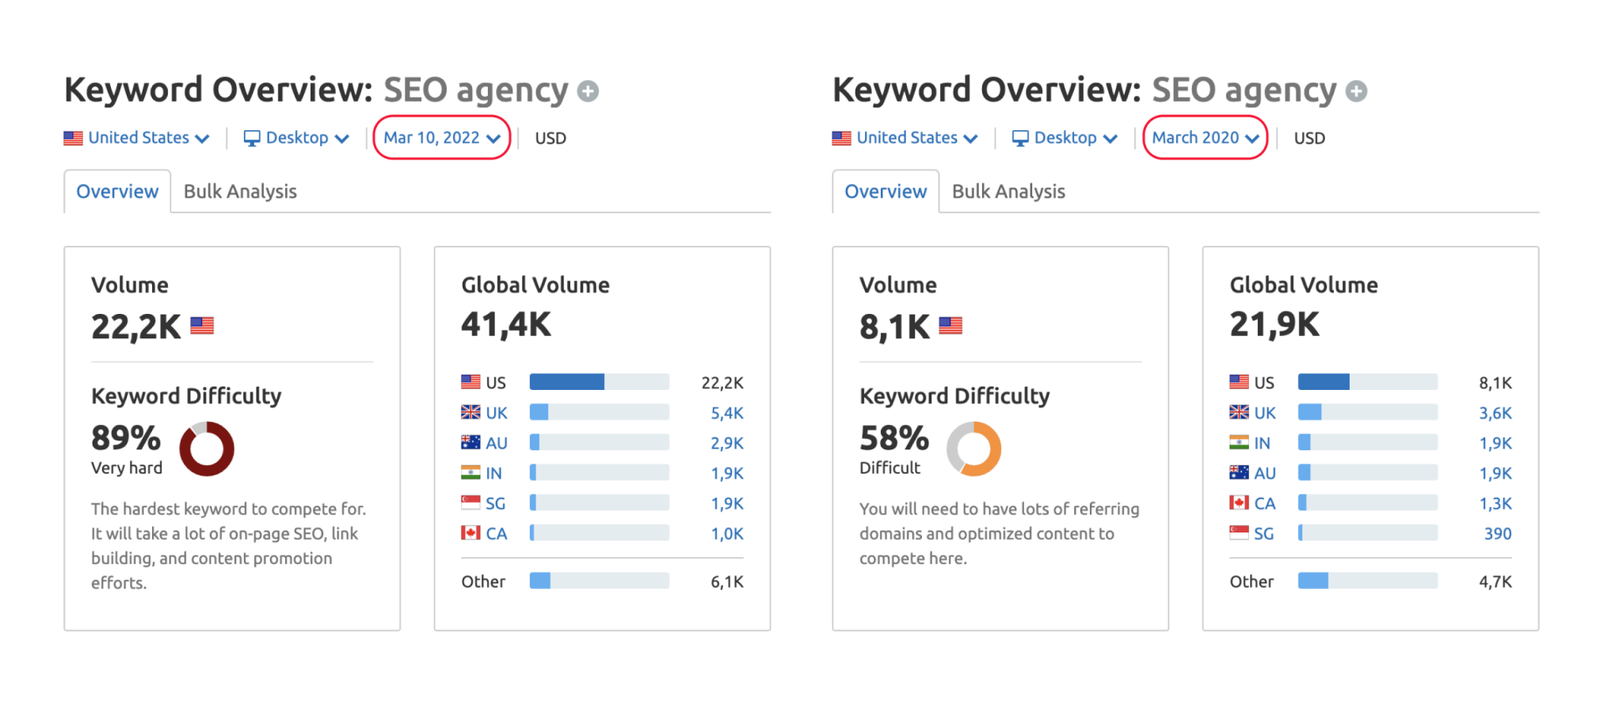Click US flag icon next to 22,2K volume
Viewport: 1600px width, 707px height.
(x=202, y=325)
